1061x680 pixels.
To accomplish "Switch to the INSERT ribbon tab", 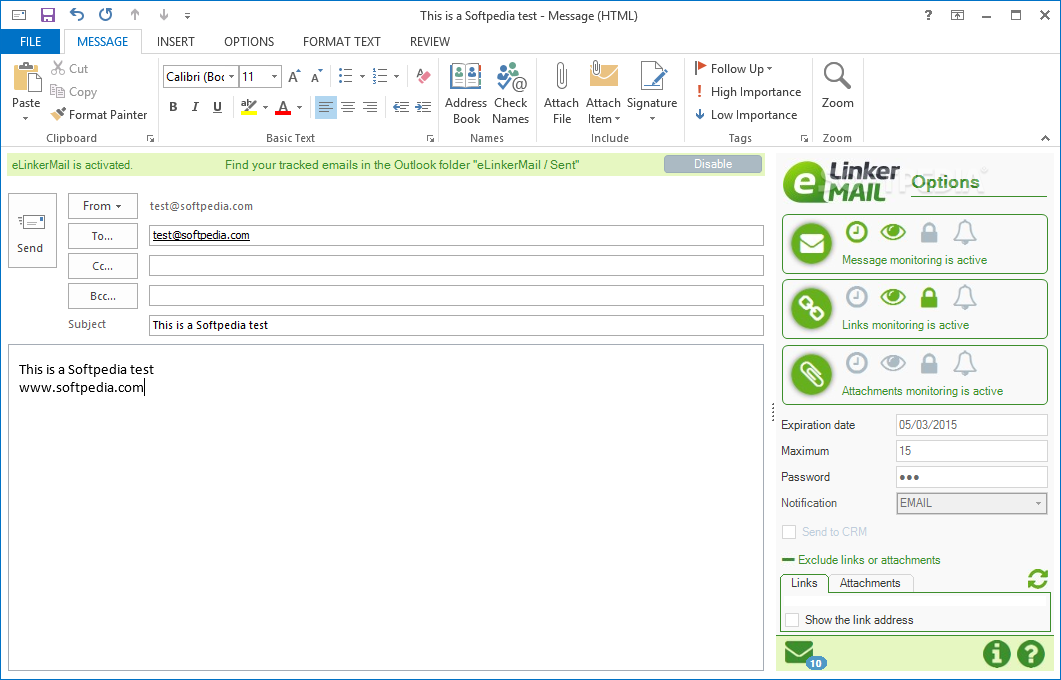I will tap(175, 41).
